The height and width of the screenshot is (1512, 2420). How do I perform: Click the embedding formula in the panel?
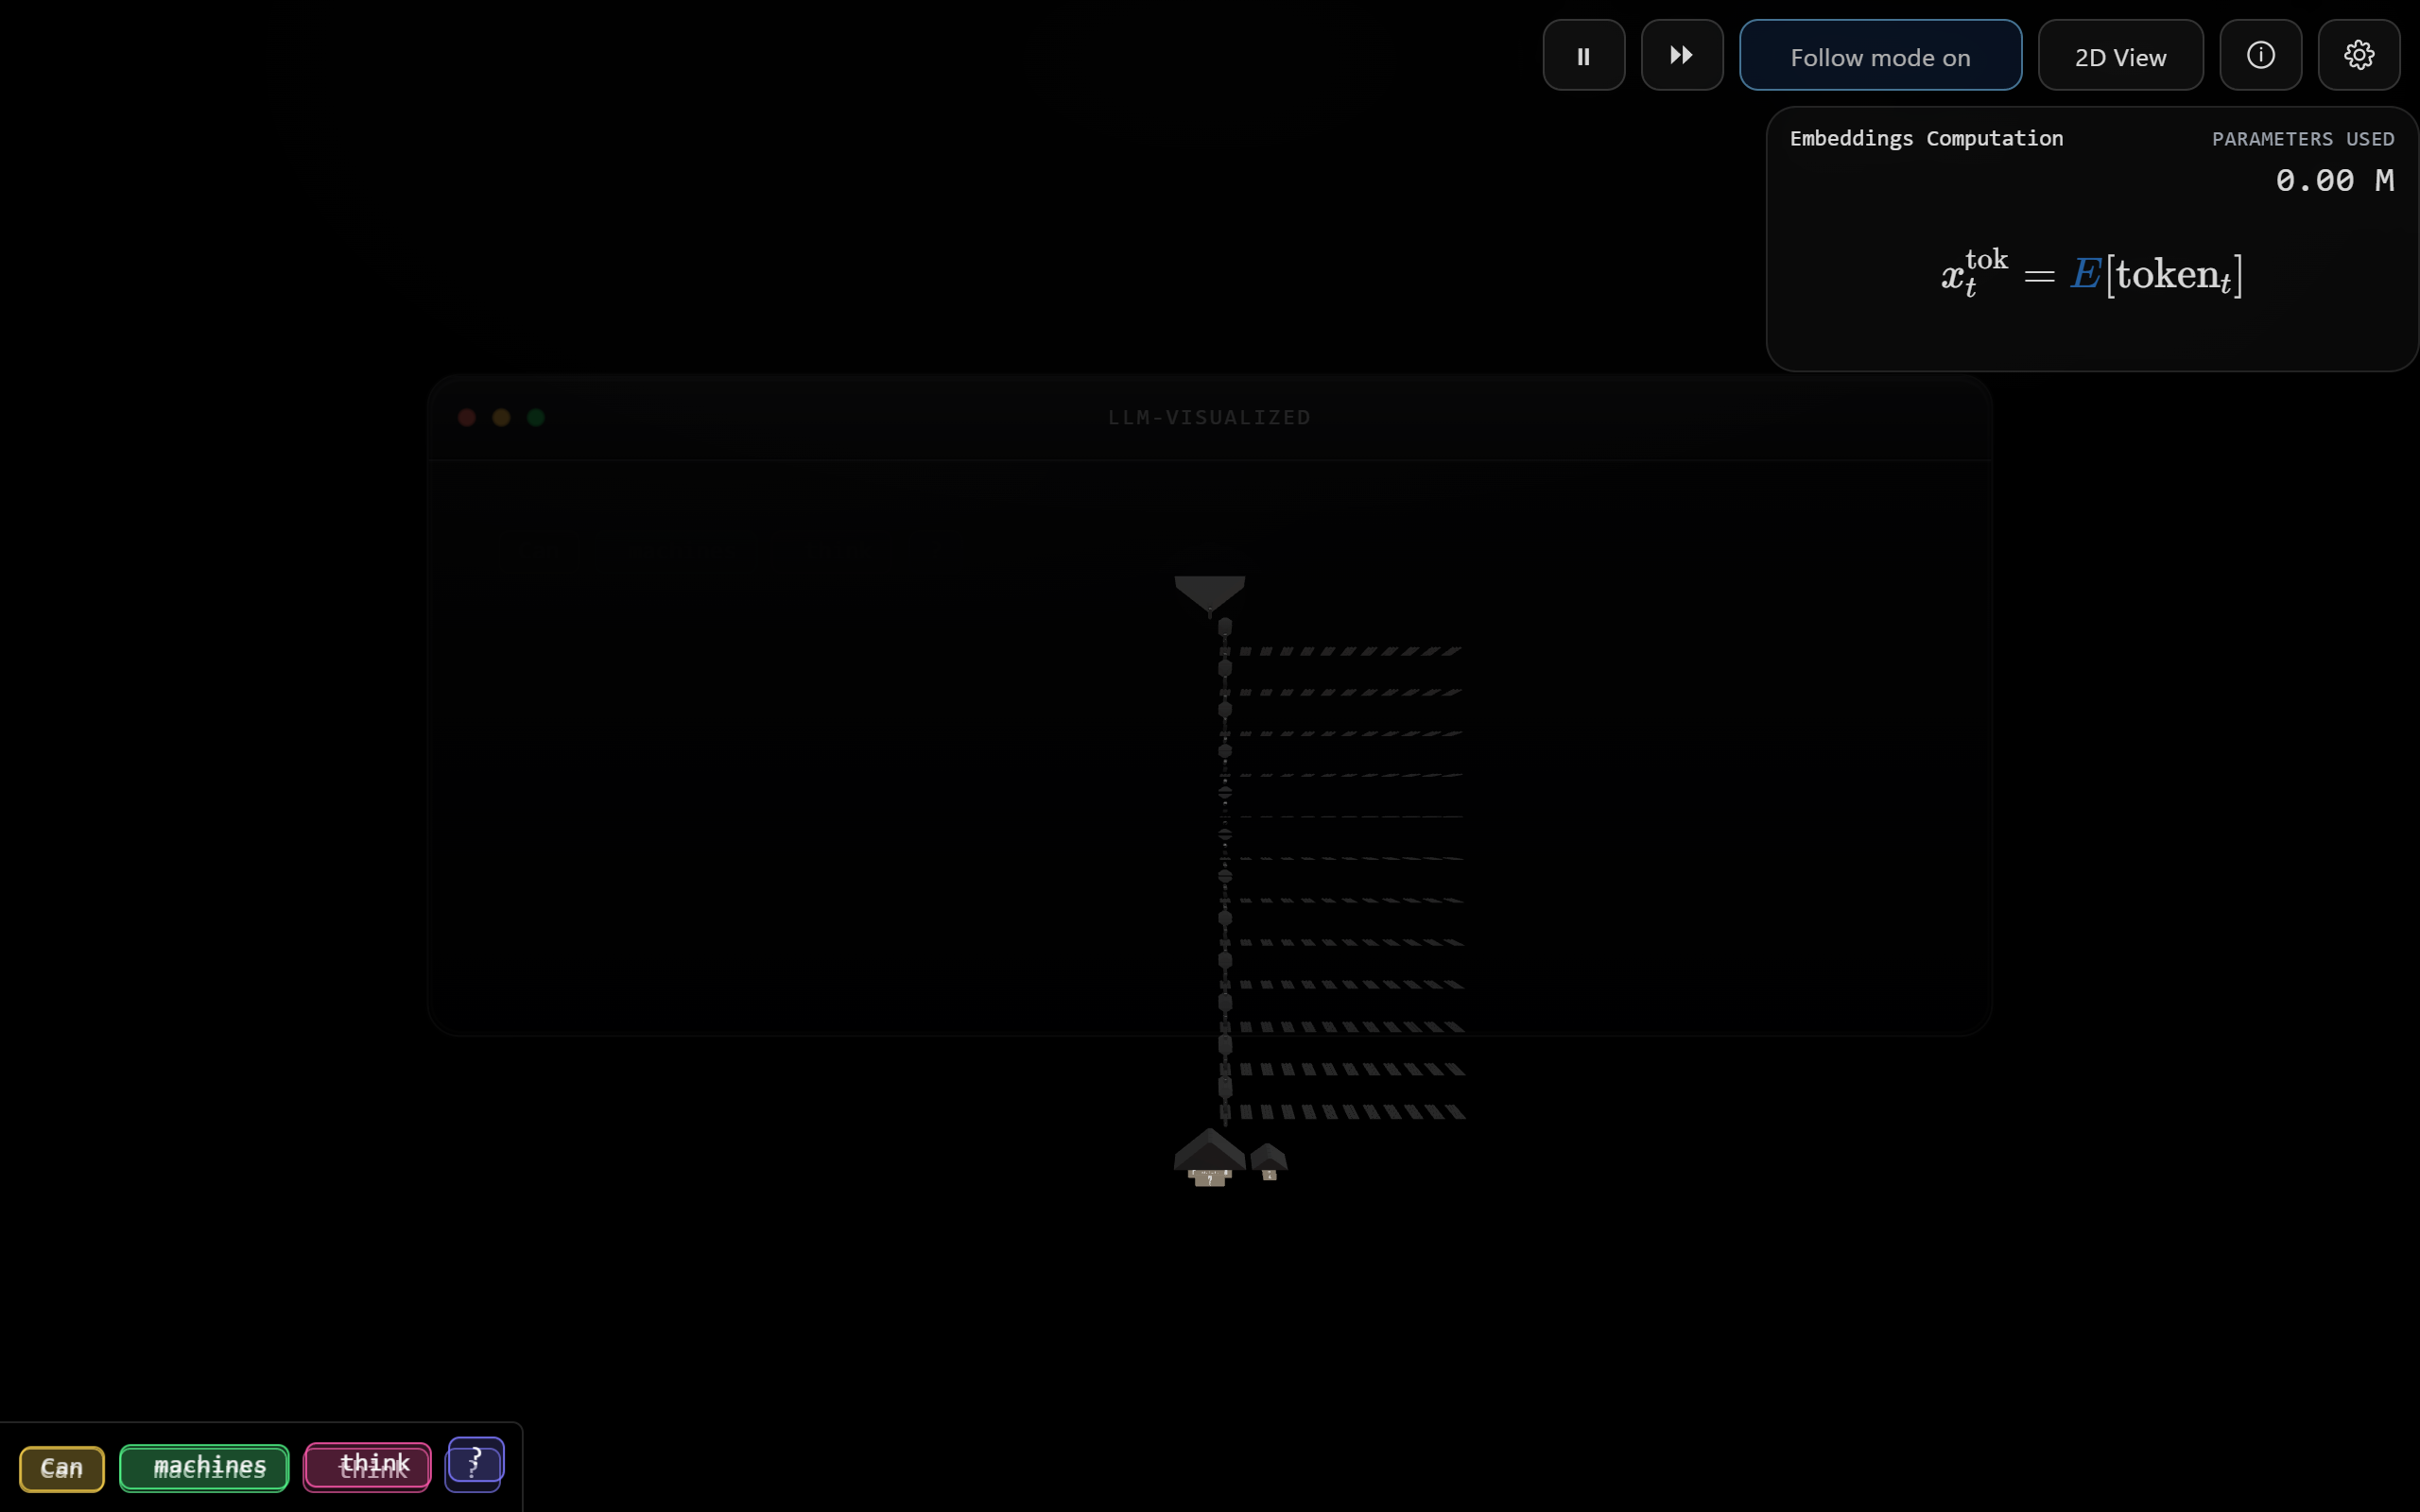tap(2092, 273)
